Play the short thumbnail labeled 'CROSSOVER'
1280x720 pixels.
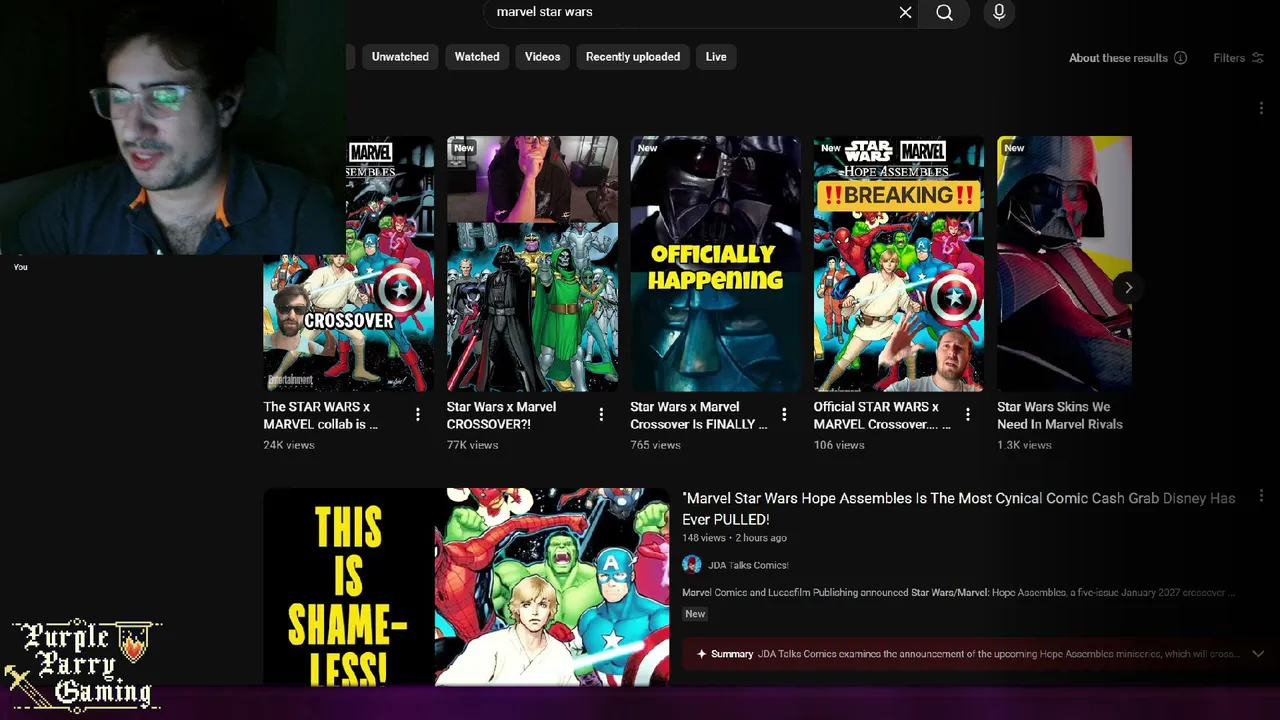(x=349, y=264)
